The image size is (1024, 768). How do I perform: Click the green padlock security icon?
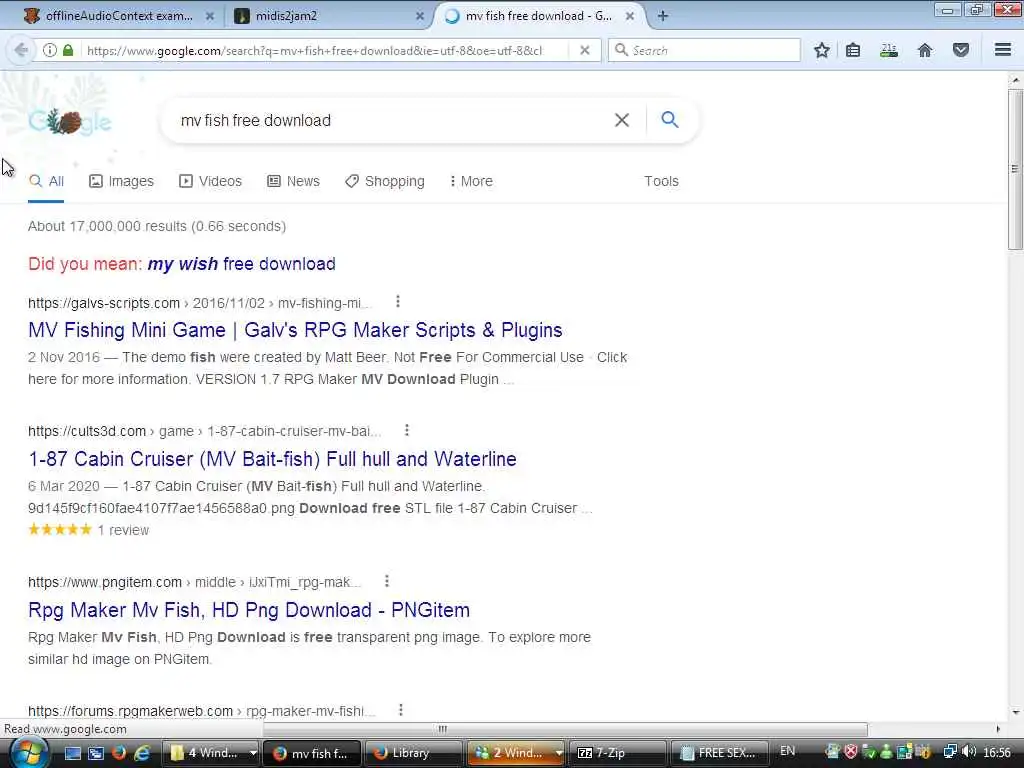coord(68,50)
